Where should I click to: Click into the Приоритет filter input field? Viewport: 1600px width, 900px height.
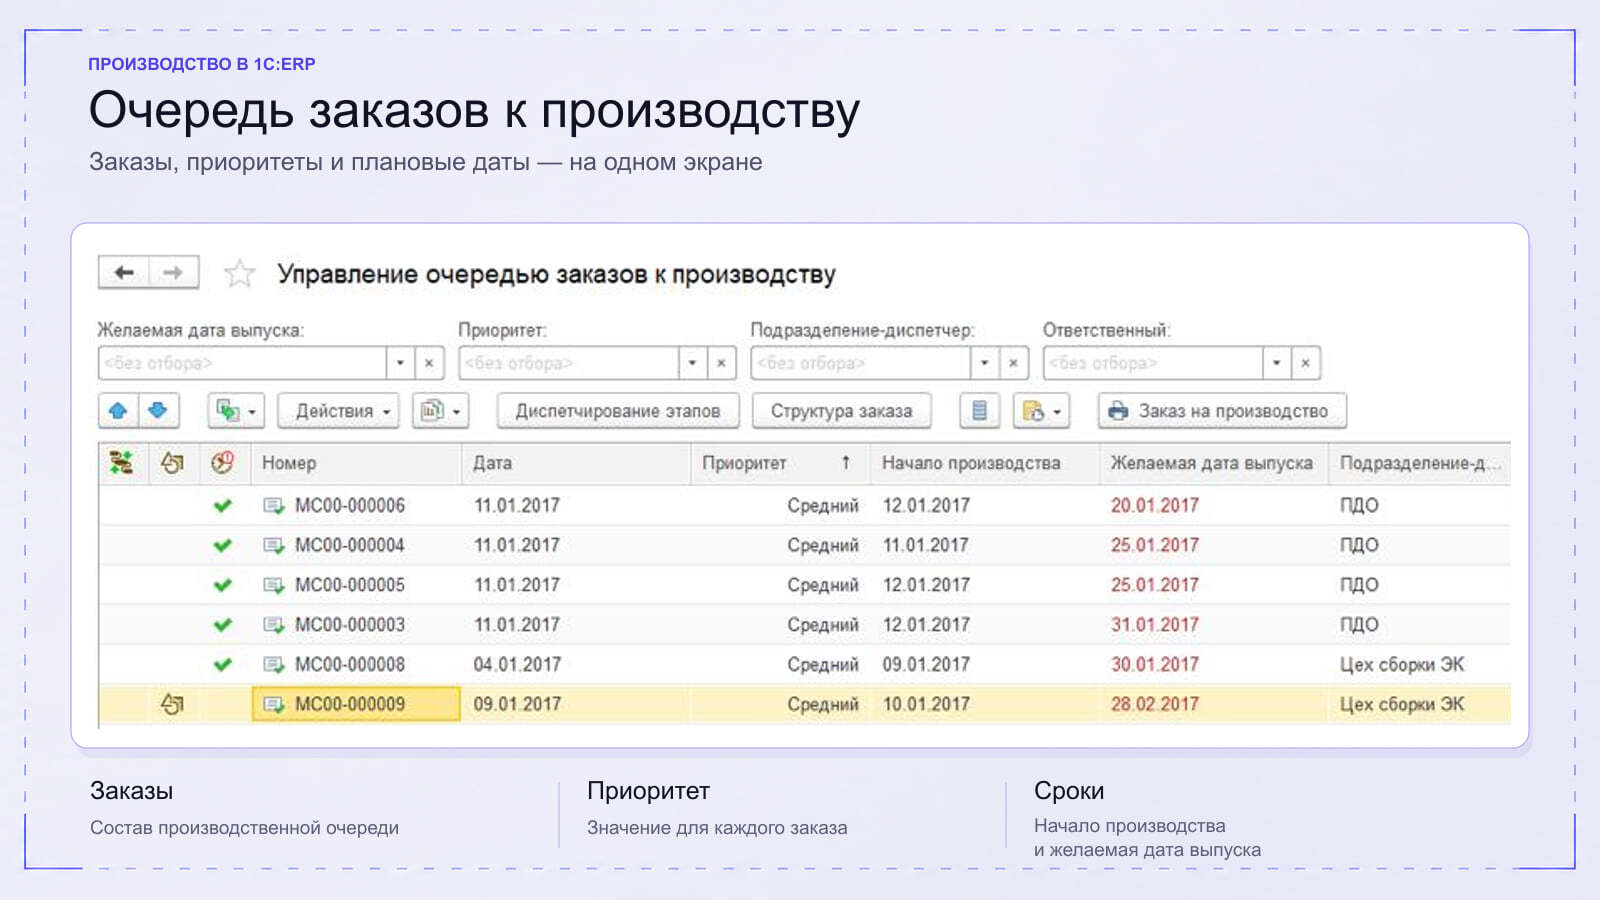(568, 363)
